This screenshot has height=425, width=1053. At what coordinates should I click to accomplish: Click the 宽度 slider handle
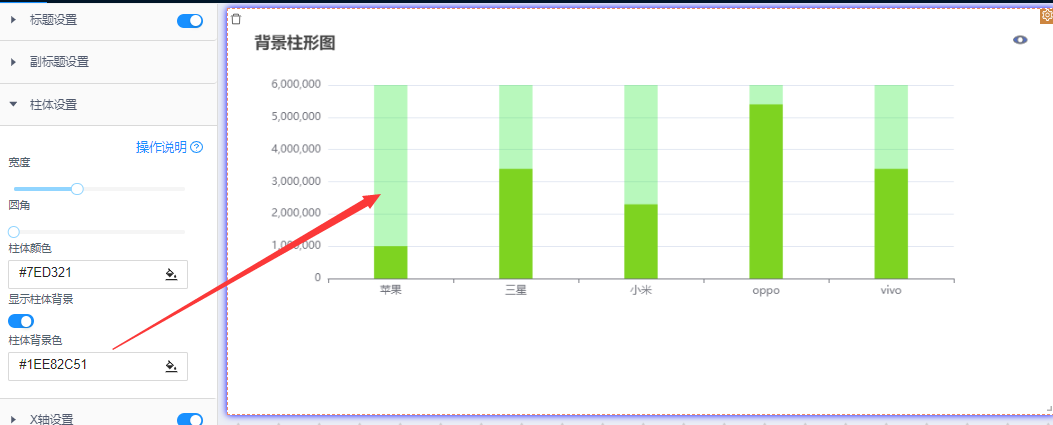77,189
